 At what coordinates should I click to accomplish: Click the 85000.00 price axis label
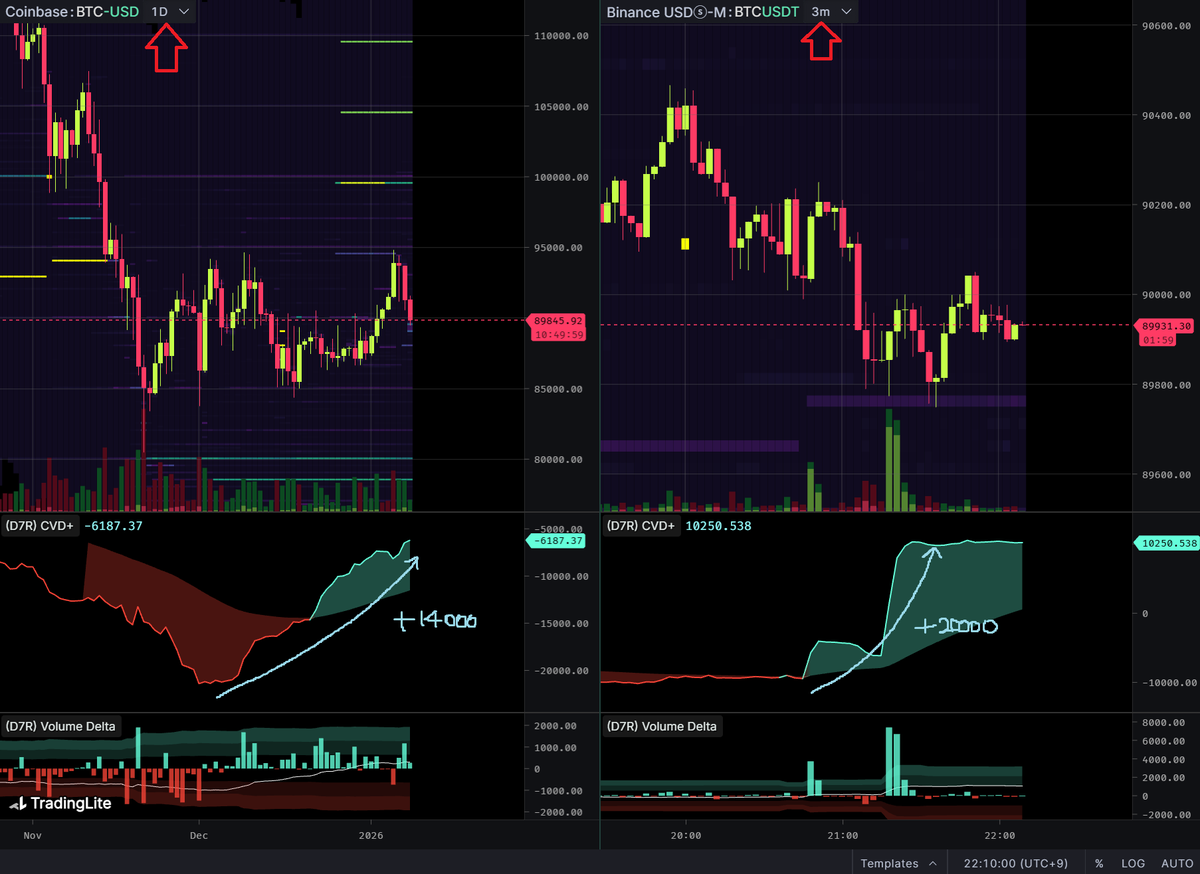pos(560,389)
